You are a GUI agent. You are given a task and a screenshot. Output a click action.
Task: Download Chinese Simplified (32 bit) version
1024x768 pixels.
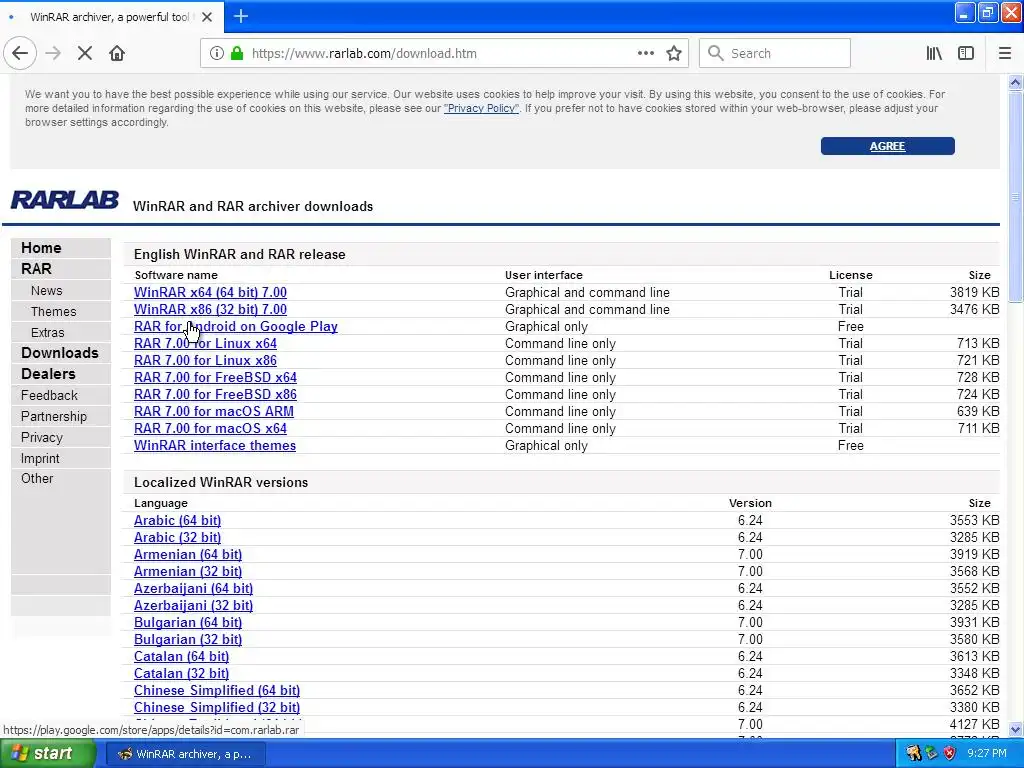click(x=217, y=707)
